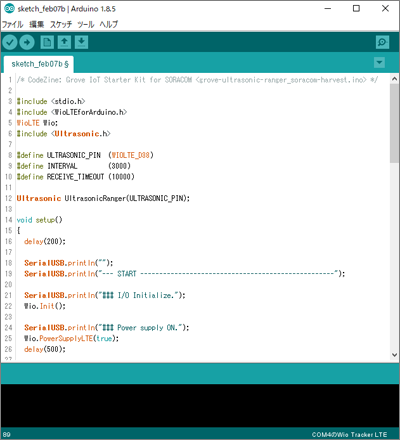
Task: Click the "UltrasonicRanger(ULTRASONIC_PIN);" line
Action: pyautogui.click(x=103, y=198)
